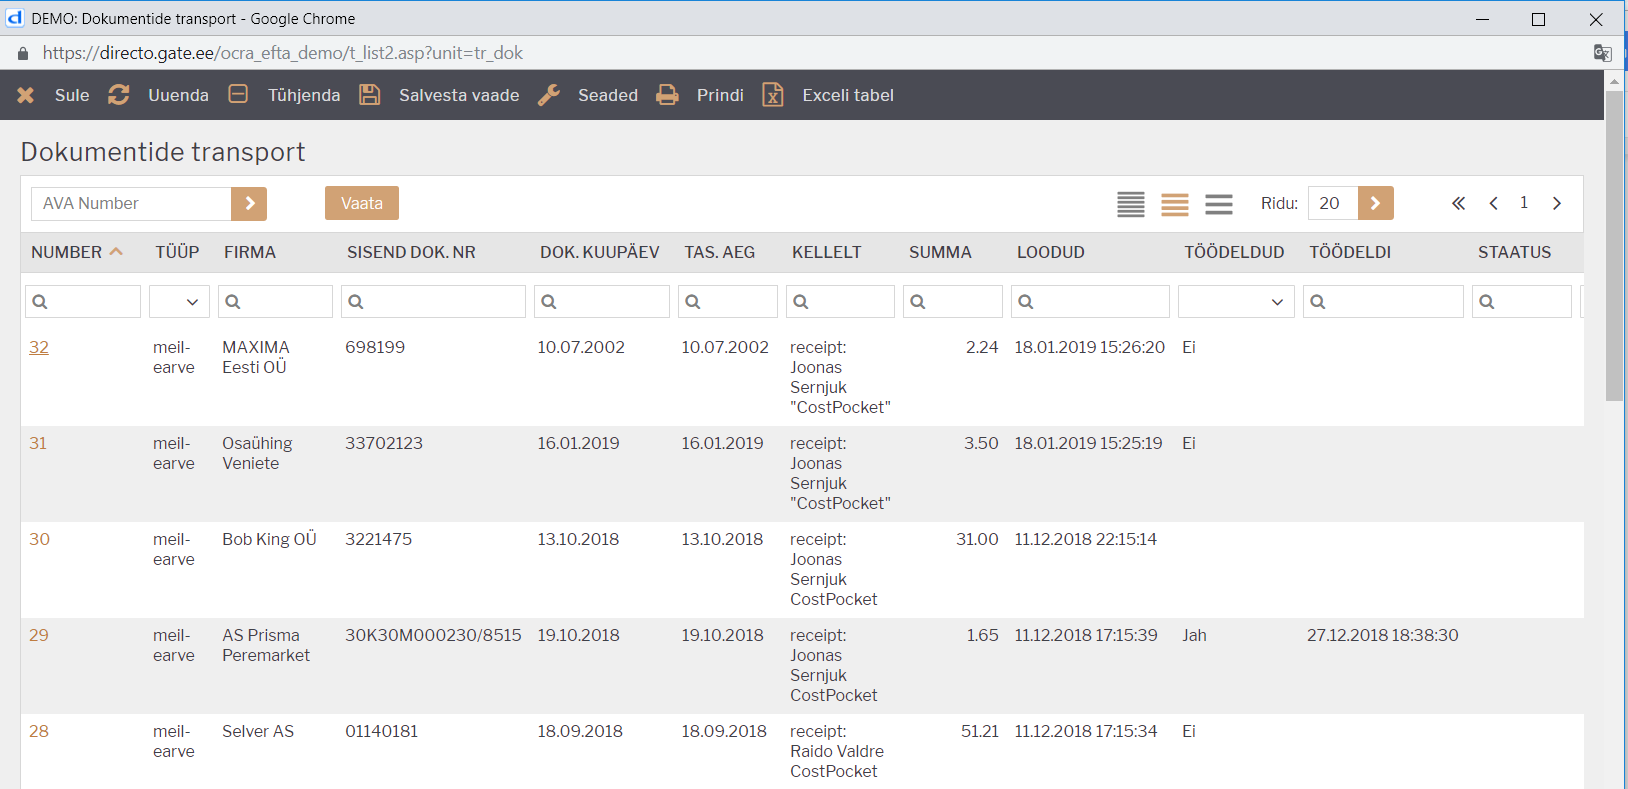The width and height of the screenshot is (1628, 789).
Task: Open the TÖÖDELDUD filter dropdown
Action: 1236,301
